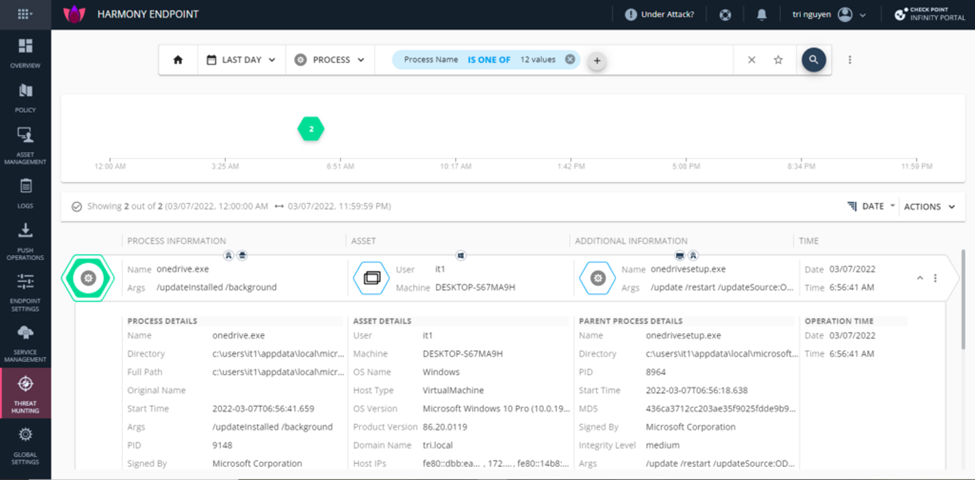Open the tri nguyen user menu
The width and height of the screenshot is (975, 480).
829,14
